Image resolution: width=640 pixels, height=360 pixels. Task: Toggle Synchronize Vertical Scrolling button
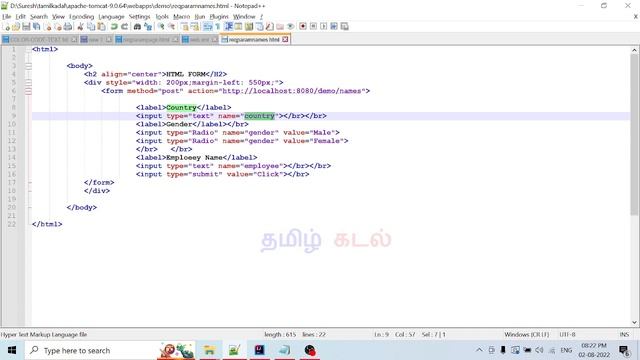pyautogui.click(x=184, y=27)
